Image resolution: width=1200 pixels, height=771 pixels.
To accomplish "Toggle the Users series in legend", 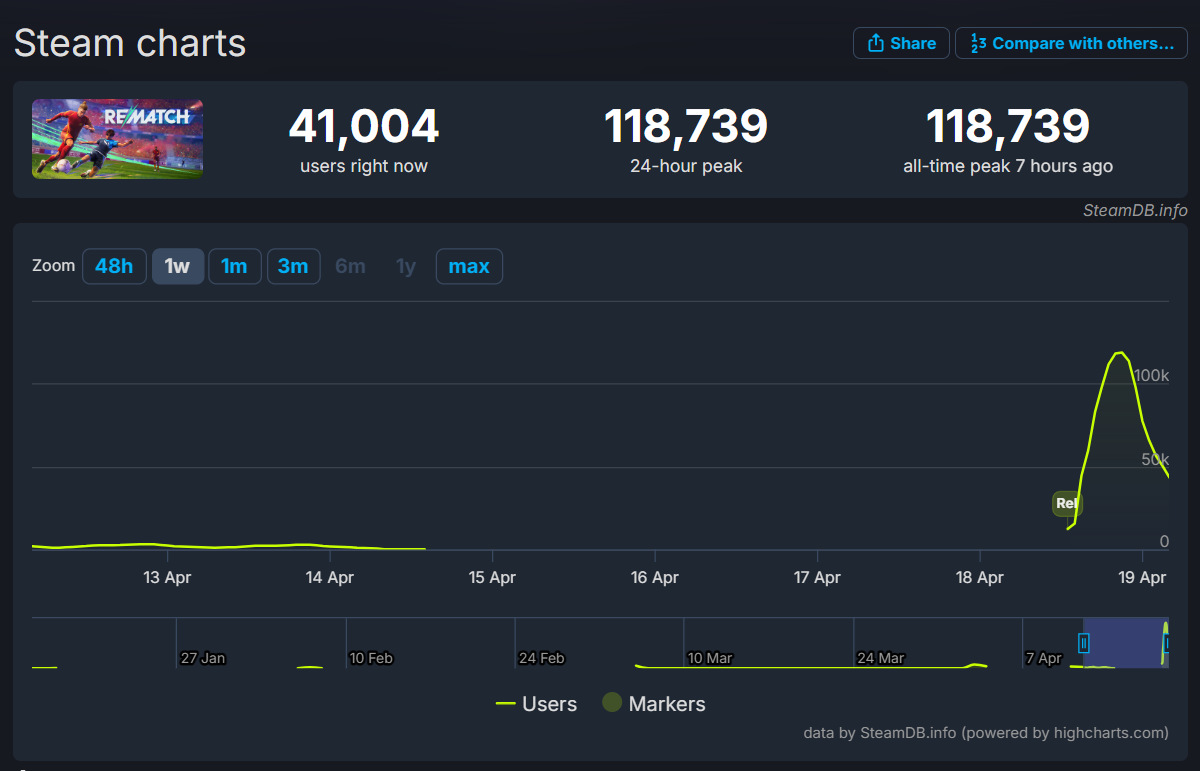I will click(536, 704).
